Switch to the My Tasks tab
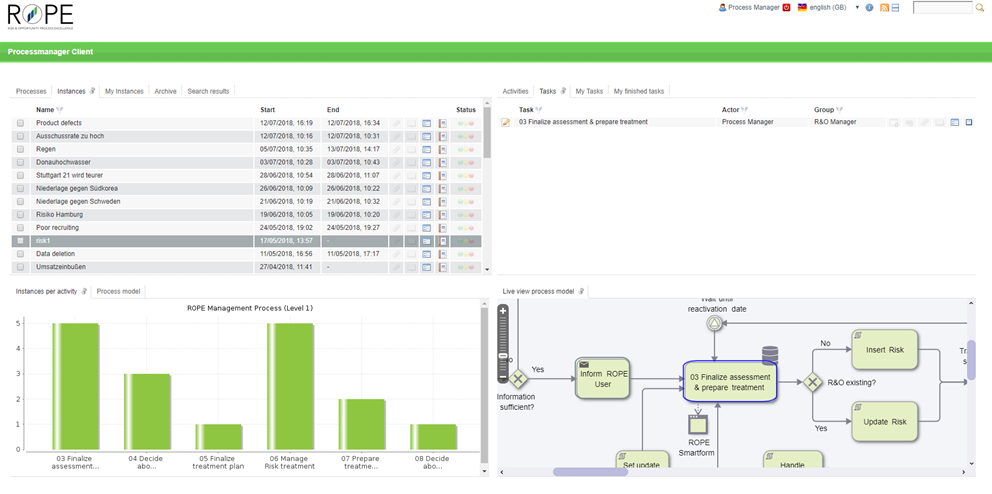 click(x=589, y=91)
